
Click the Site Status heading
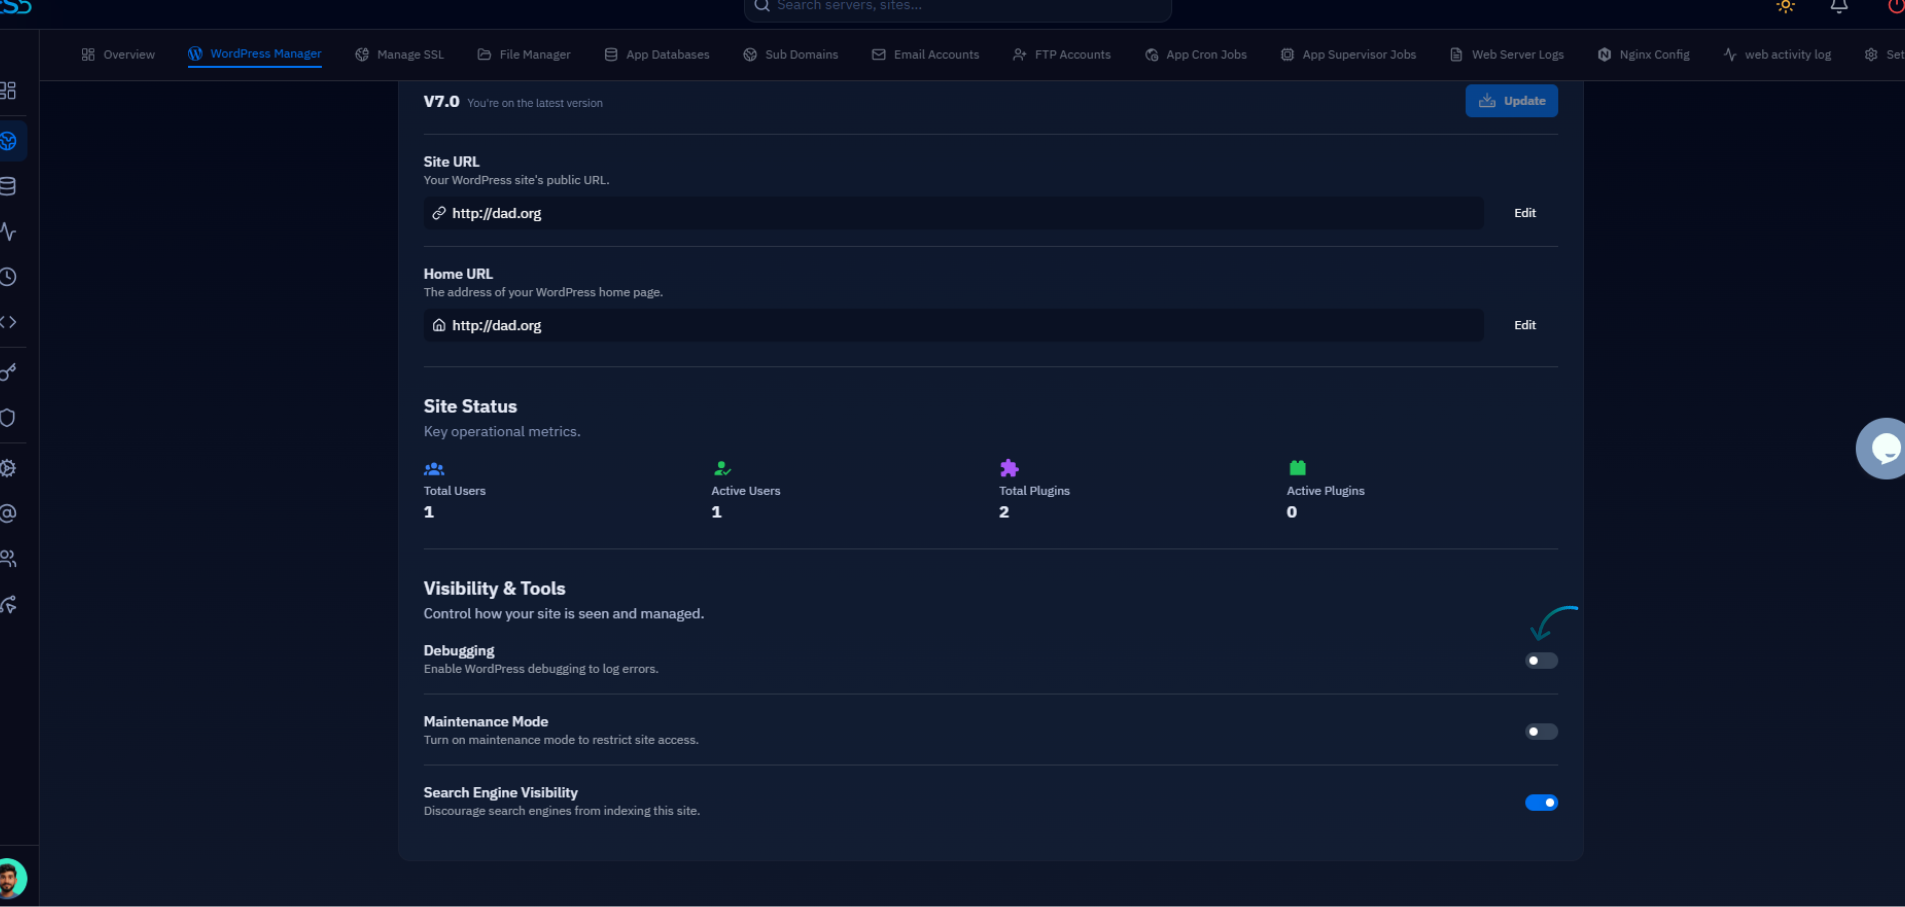(x=470, y=406)
